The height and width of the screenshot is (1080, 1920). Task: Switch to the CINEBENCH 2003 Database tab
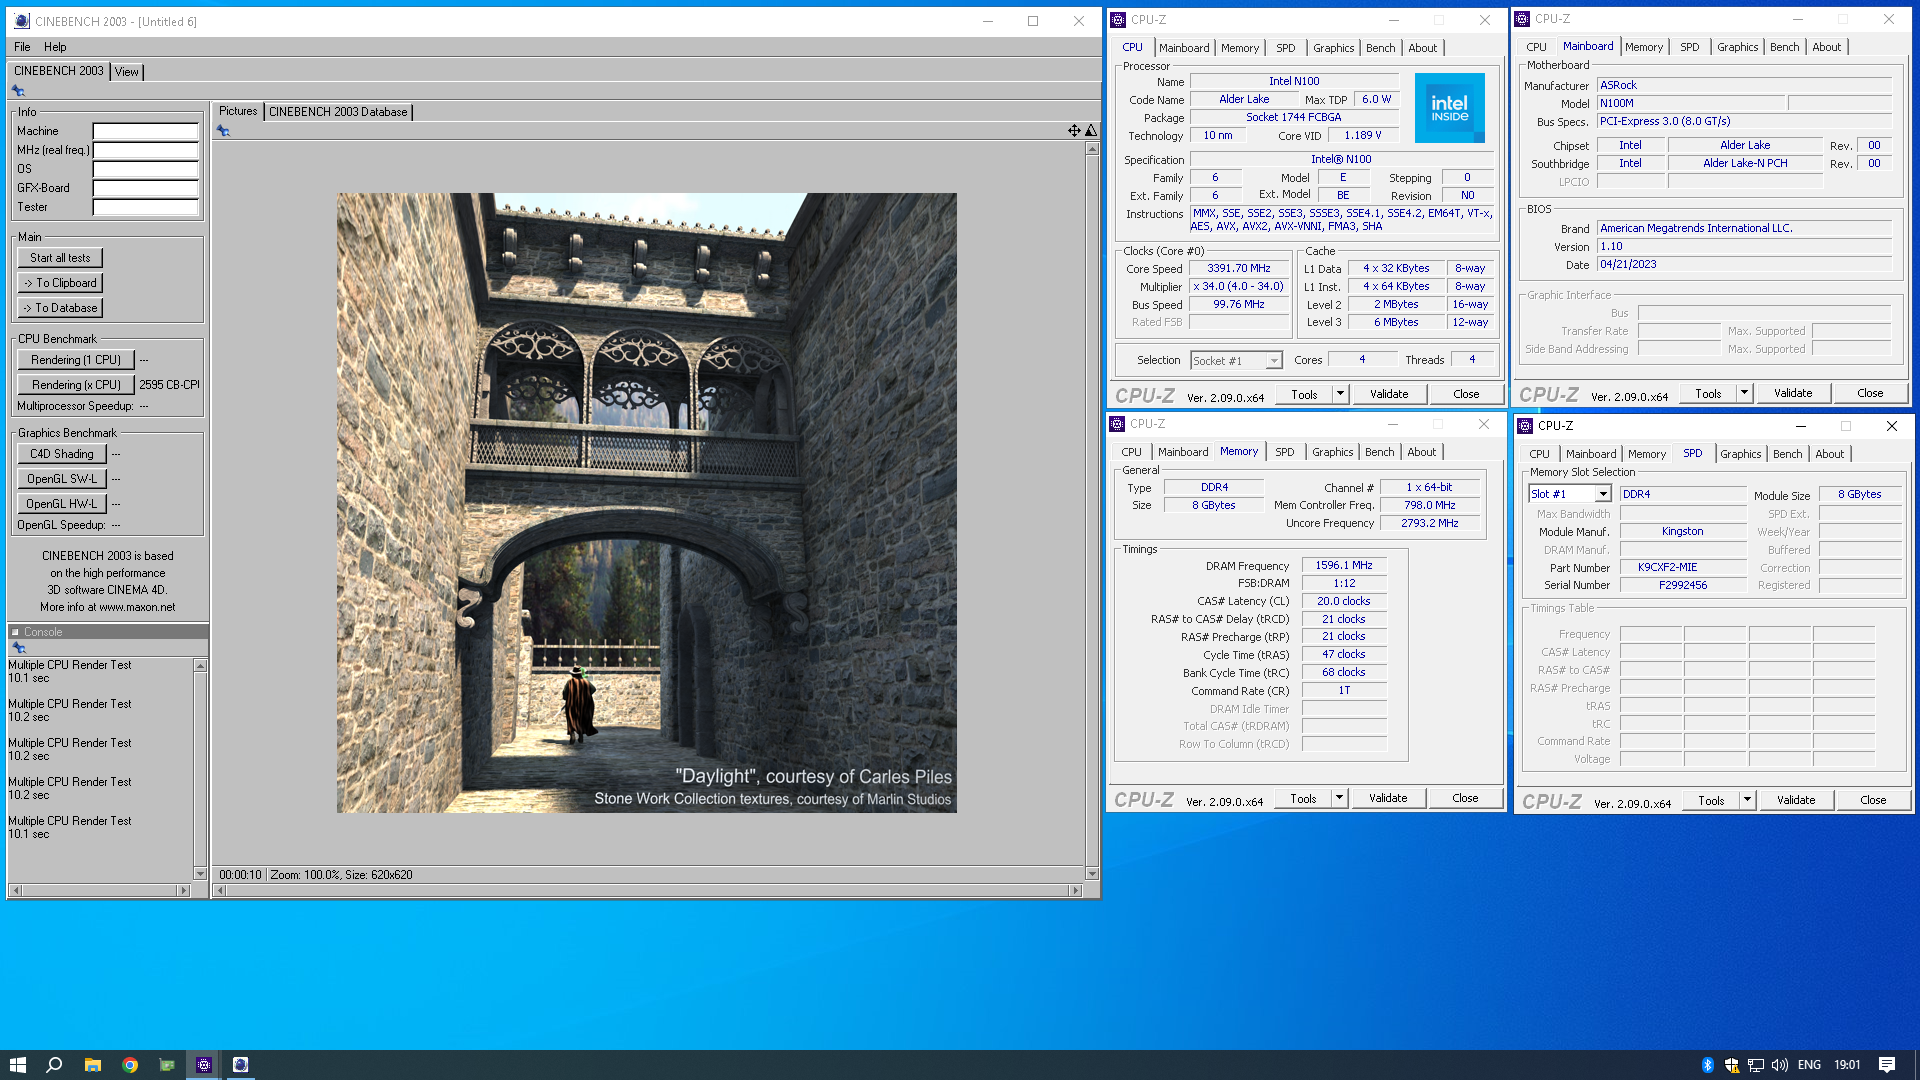(x=338, y=112)
